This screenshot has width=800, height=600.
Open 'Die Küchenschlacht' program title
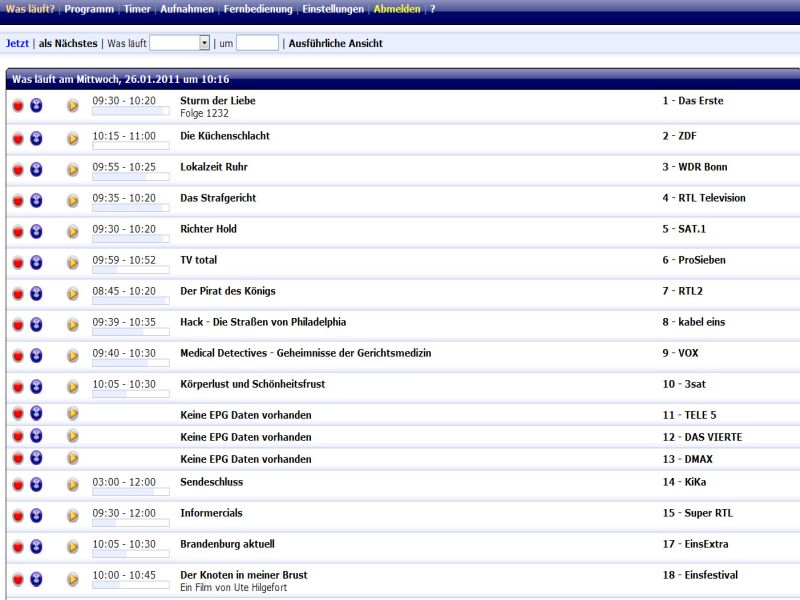pyautogui.click(x=225, y=136)
